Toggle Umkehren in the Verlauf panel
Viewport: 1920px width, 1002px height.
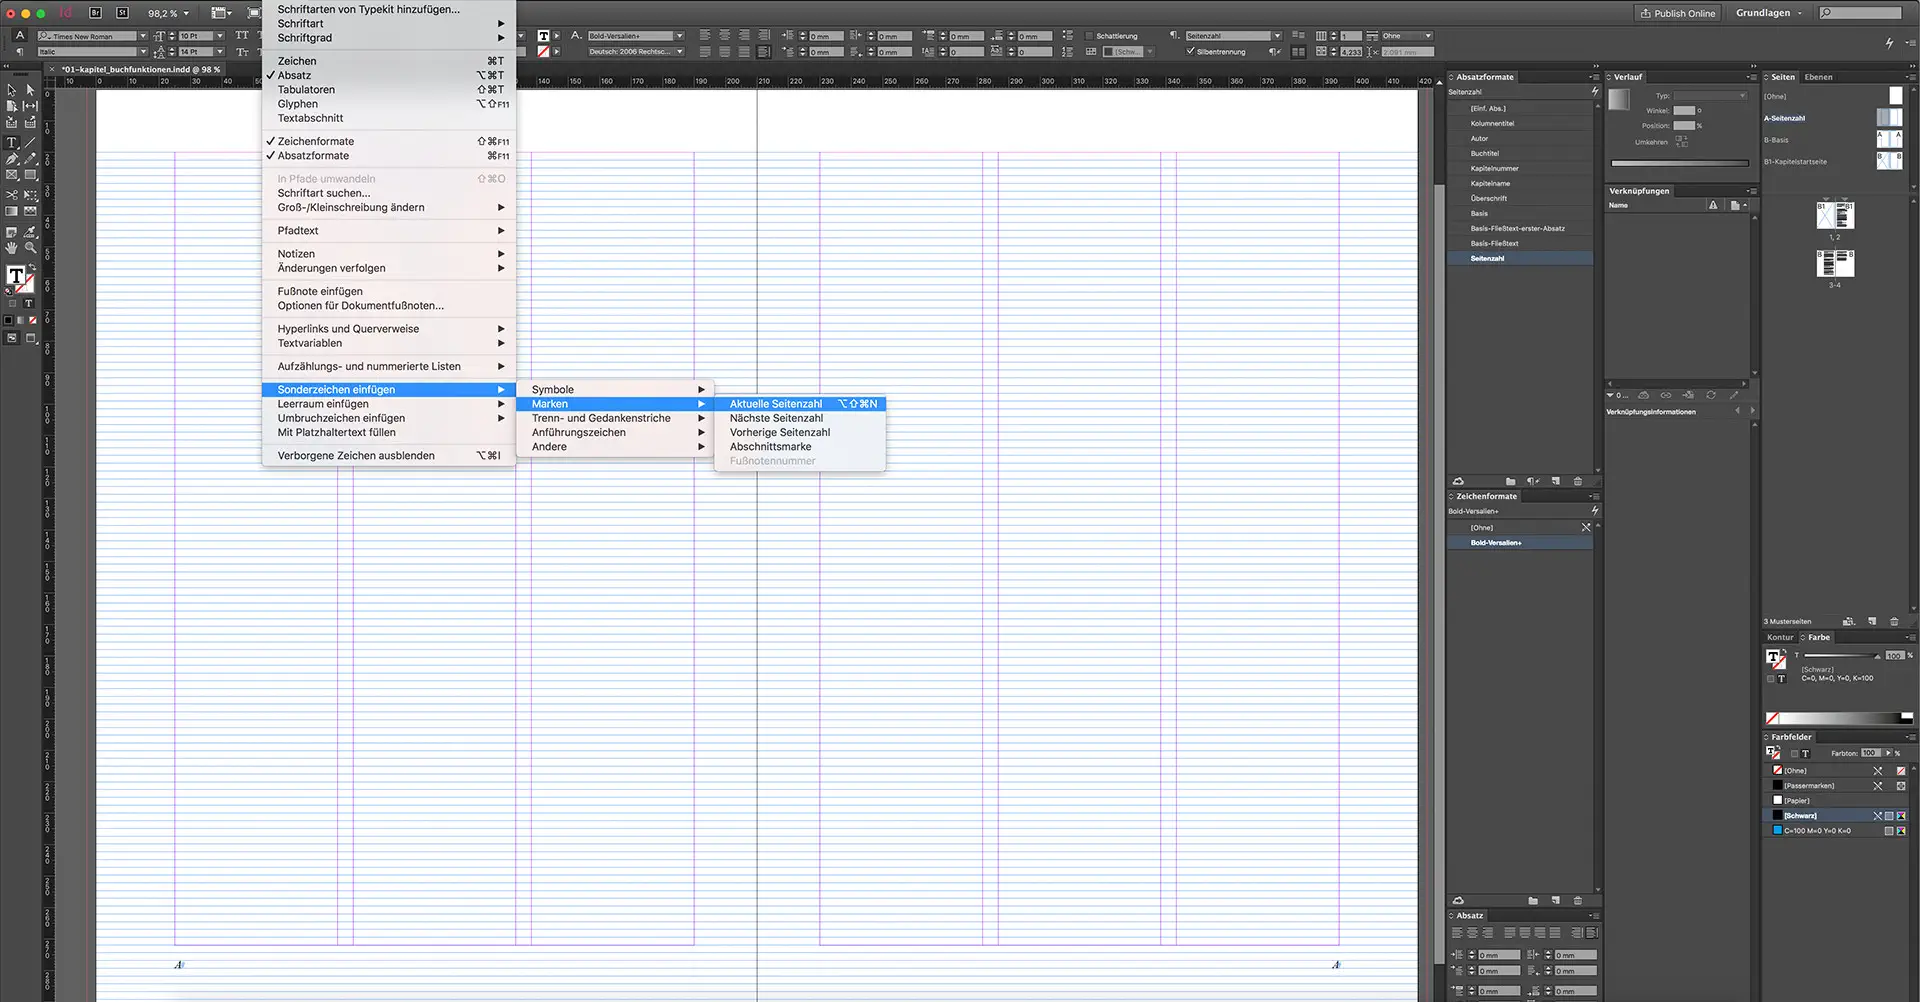(1681, 141)
